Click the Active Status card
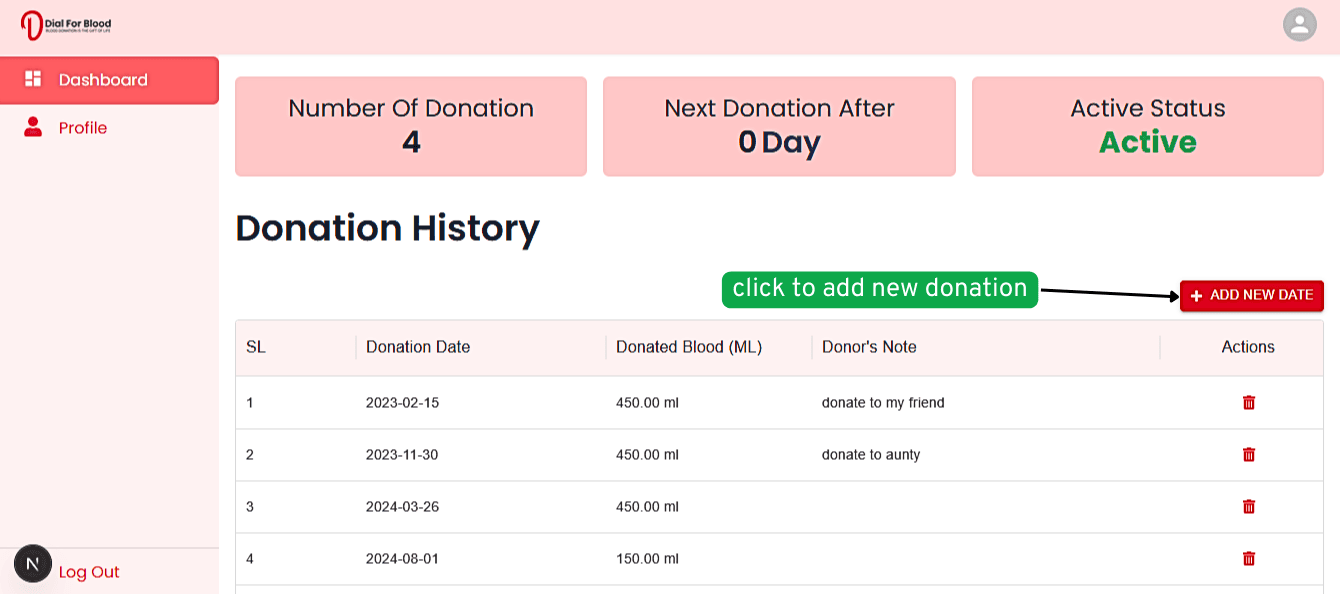 (x=1147, y=126)
